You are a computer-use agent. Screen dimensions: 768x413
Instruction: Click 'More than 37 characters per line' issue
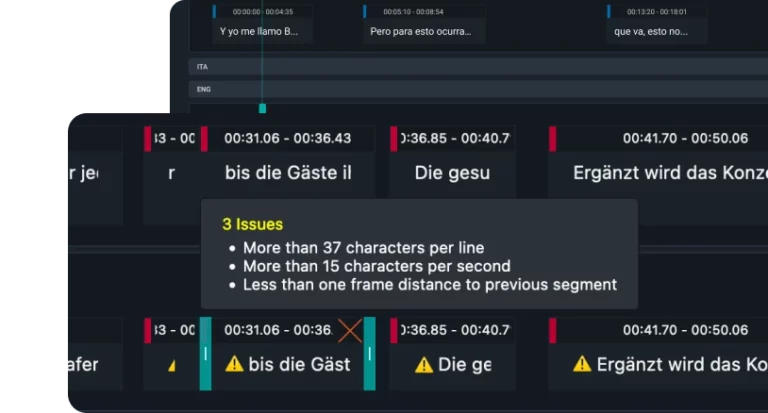coord(363,248)
